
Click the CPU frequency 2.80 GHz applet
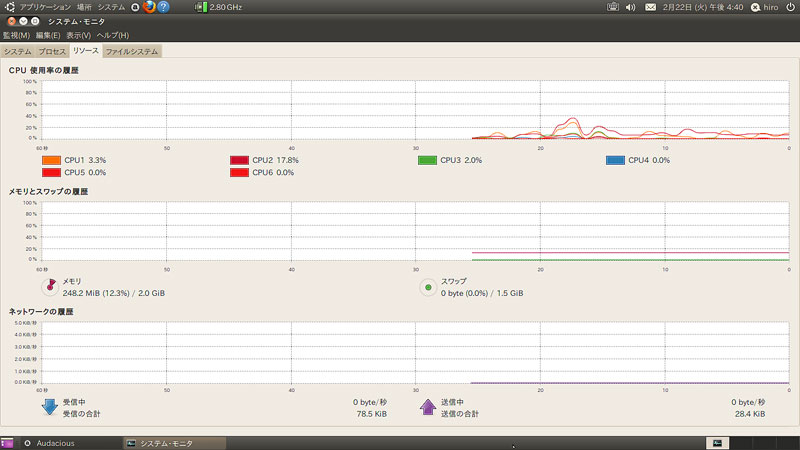click(x=220, y=7)
